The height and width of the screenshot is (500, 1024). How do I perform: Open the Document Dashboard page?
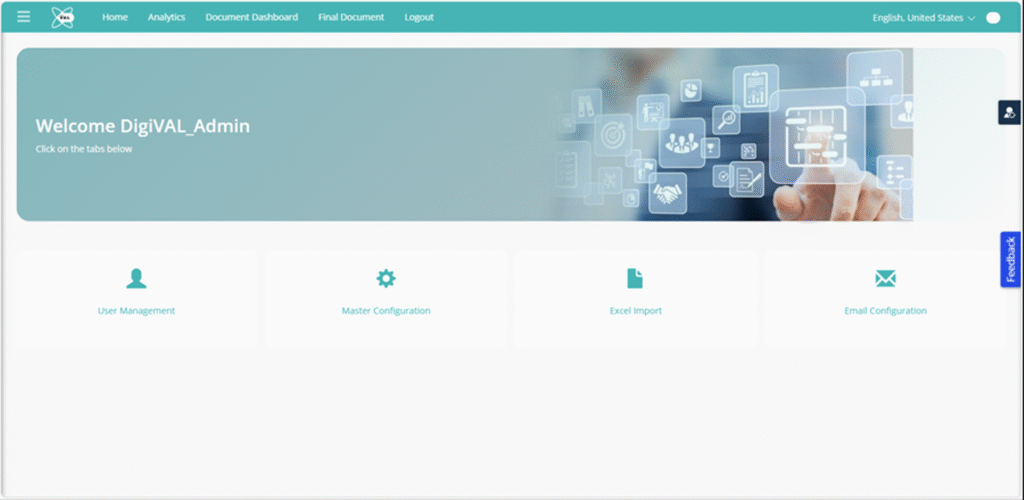tap(251, 17)
